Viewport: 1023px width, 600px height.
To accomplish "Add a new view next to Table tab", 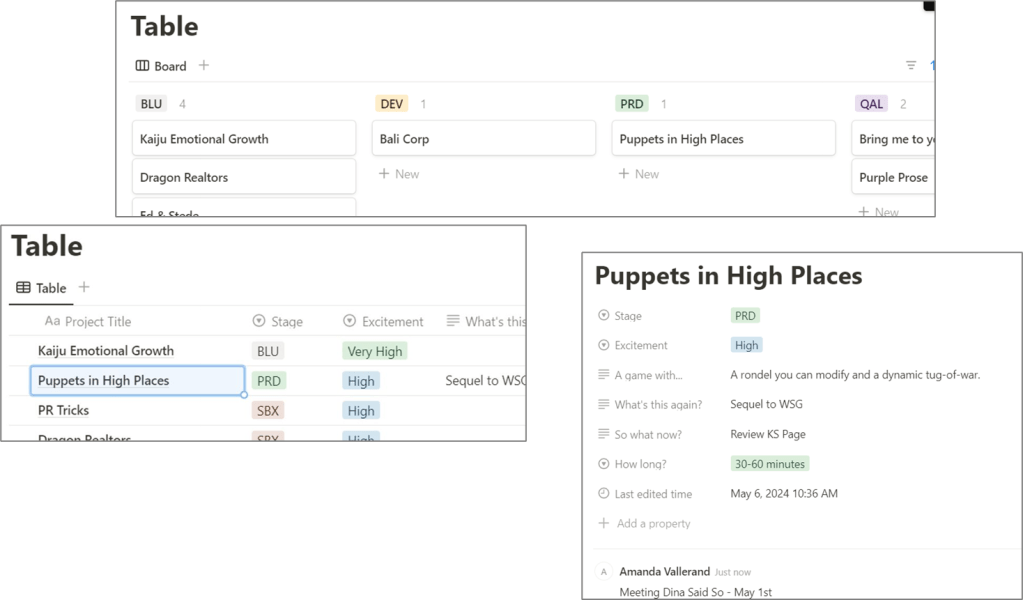I will coord(84,288).
